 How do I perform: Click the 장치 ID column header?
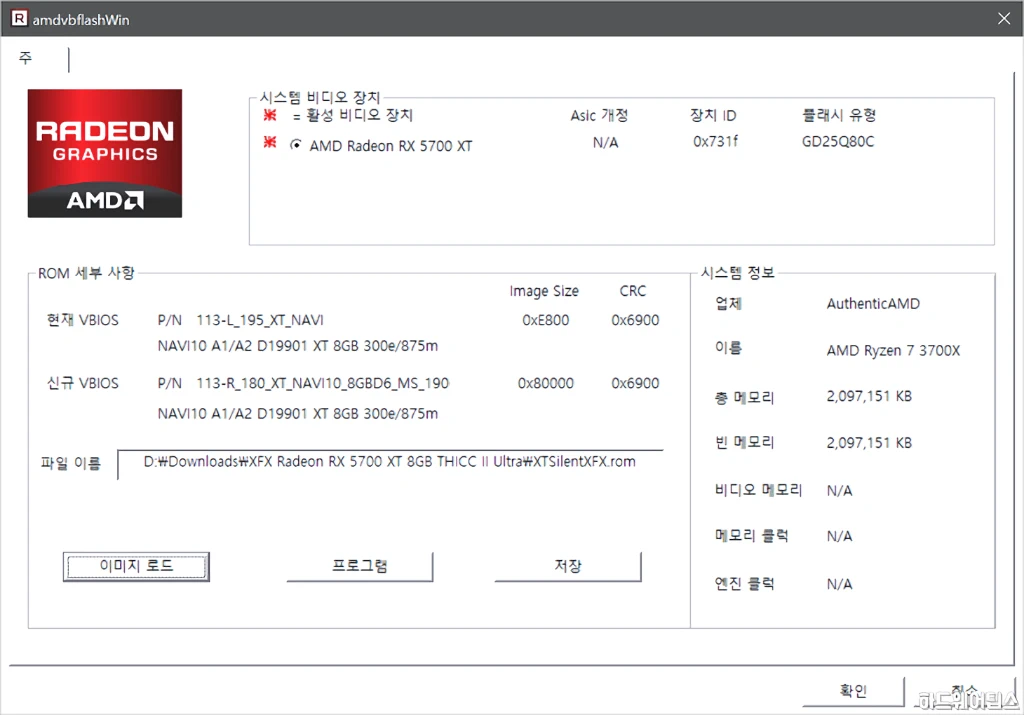coord(713,116)
